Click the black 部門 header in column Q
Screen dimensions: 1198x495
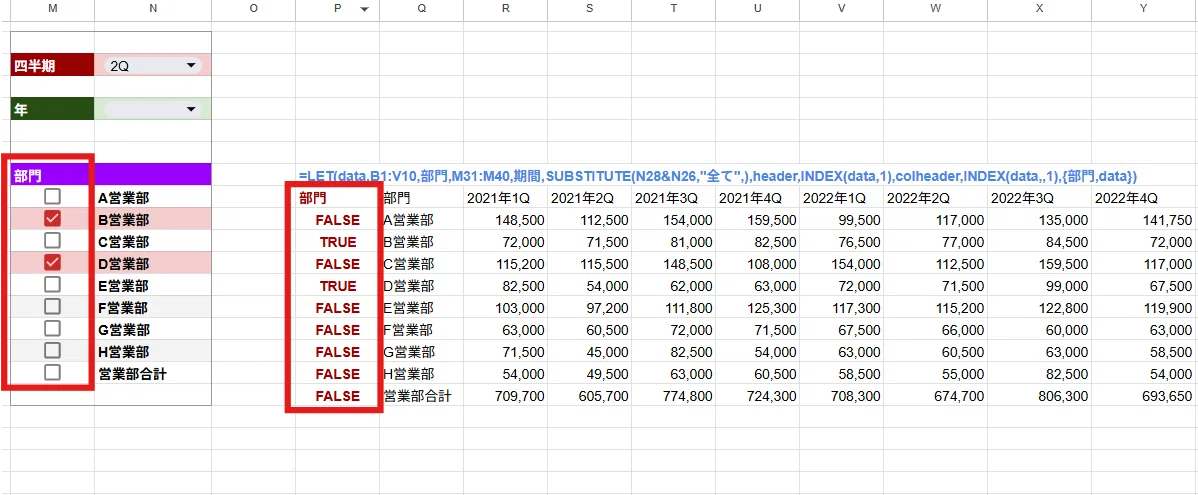click(397, 198)
